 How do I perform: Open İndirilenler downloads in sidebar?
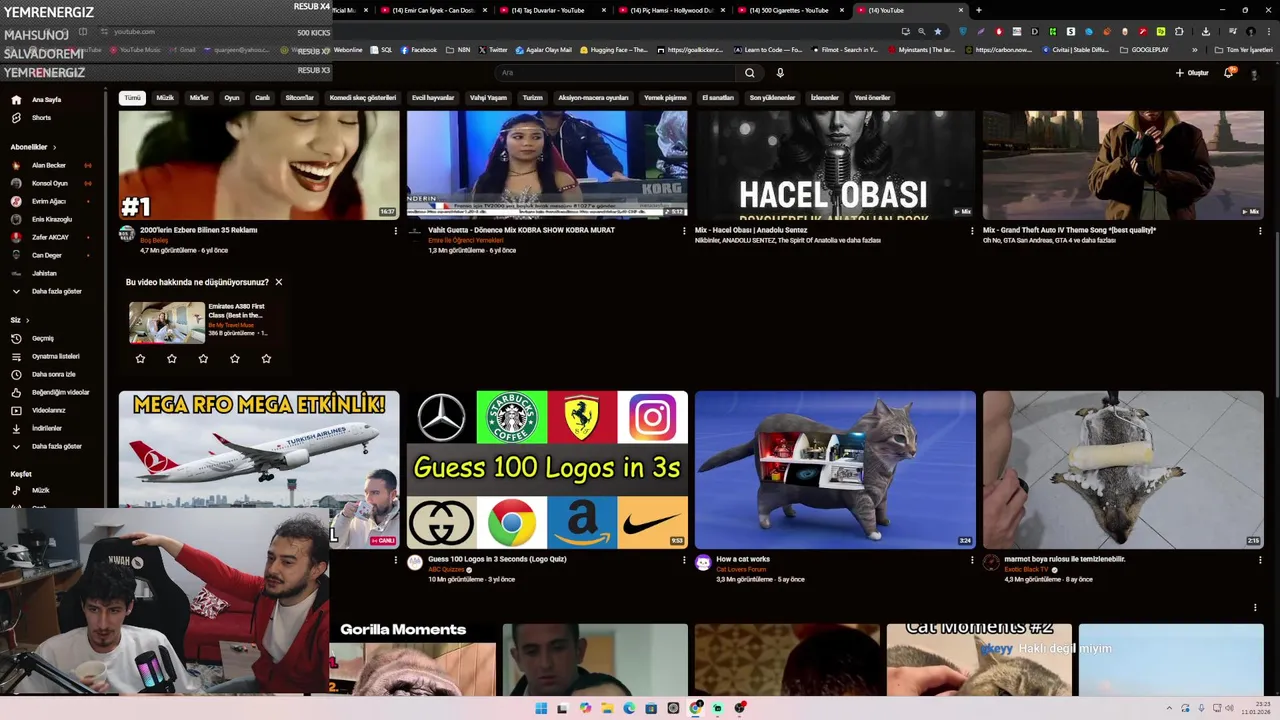(x=46, y=428)
